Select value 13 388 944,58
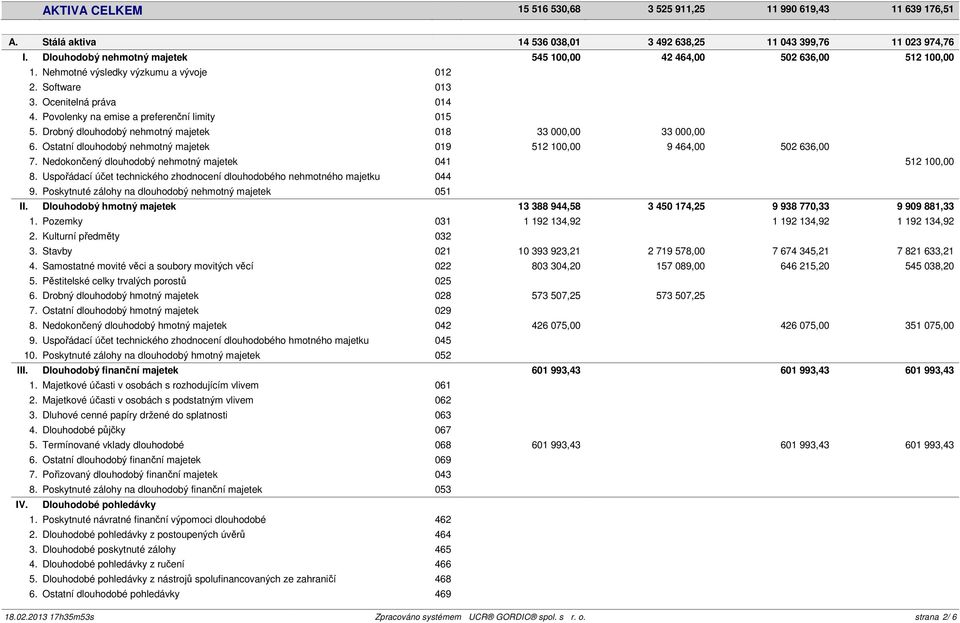This screenshot has width=960, height=623. 549,206
